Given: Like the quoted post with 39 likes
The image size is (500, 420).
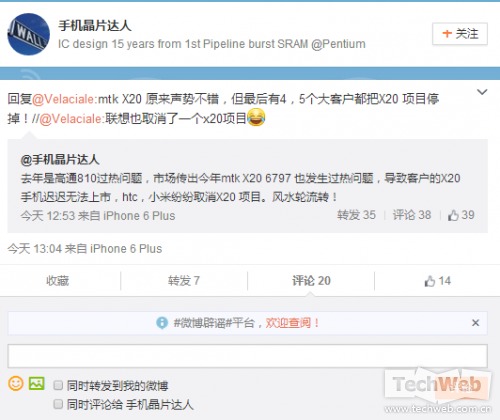Looking at the screenshot, I should pos(461,215).
